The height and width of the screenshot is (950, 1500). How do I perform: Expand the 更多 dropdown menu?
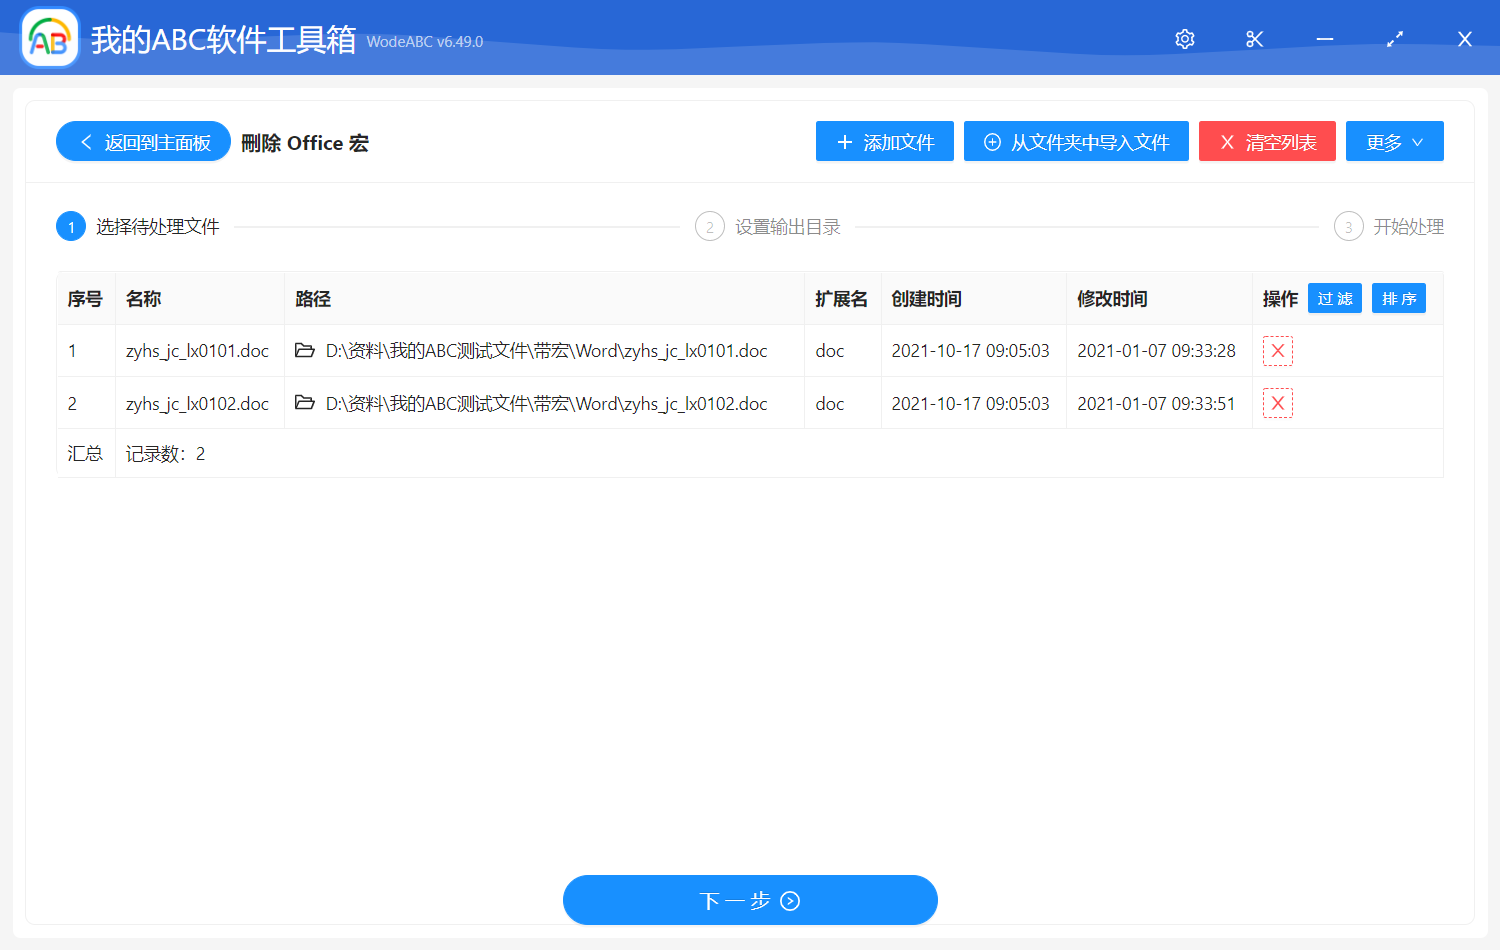[1394, 142]
